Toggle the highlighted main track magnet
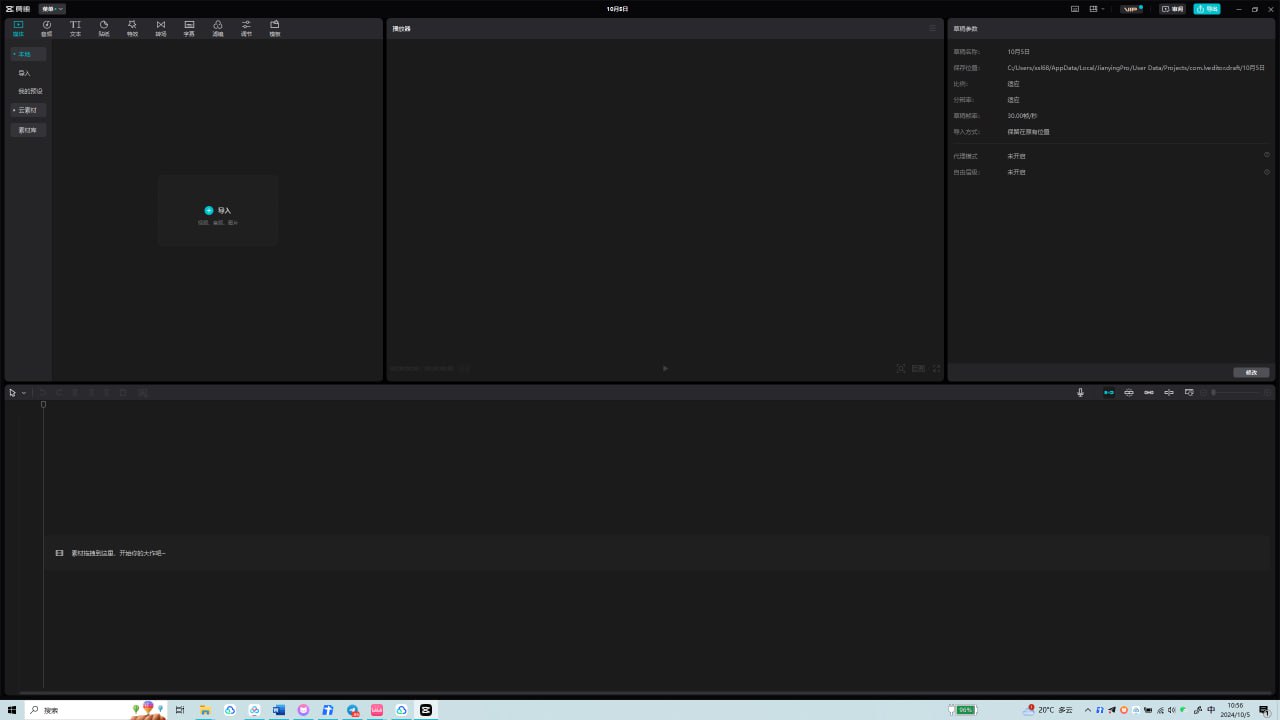The width and height of the screenshot is (1280, 720). click(x=1108, y=393)
